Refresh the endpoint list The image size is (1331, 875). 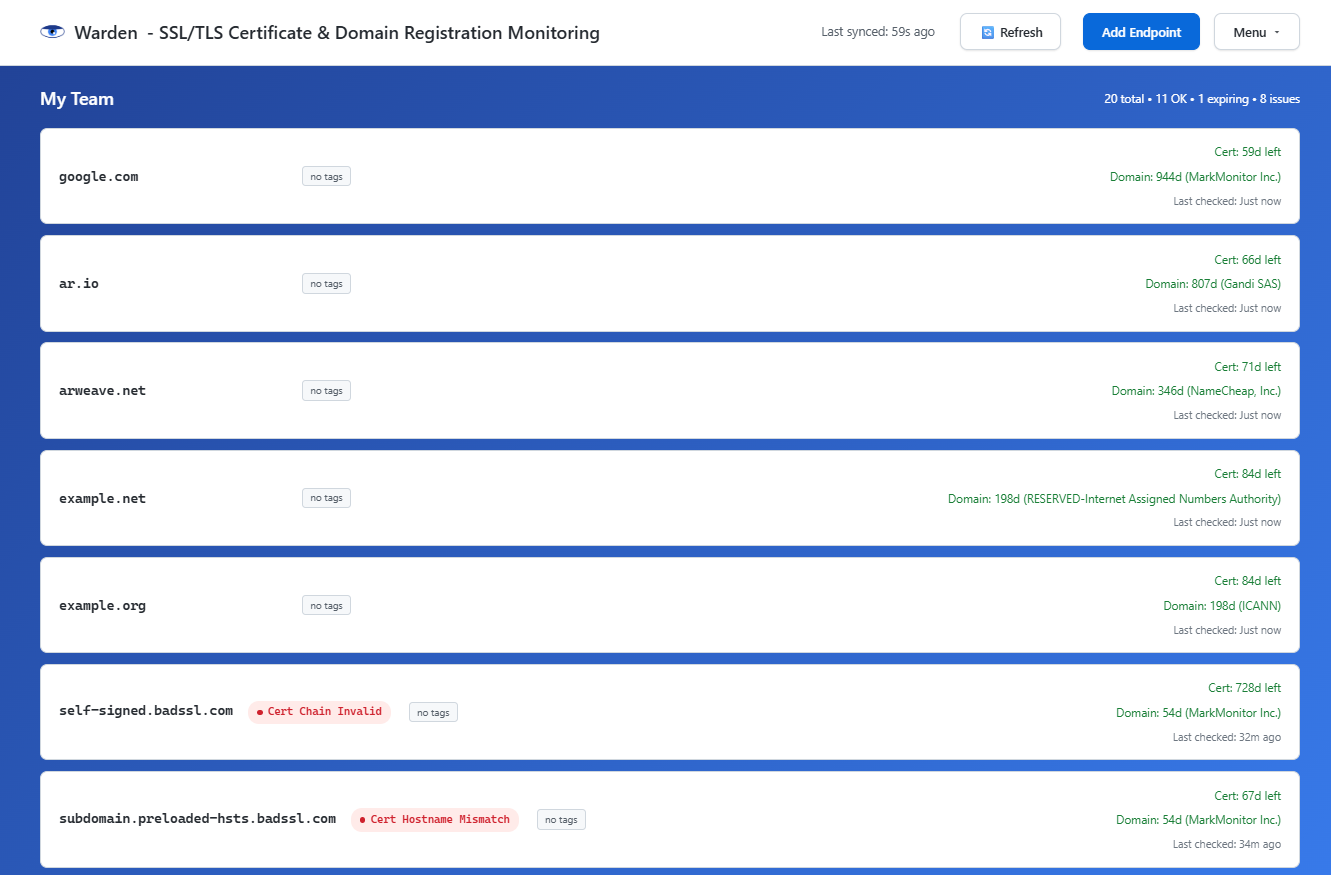[1010, 32]
